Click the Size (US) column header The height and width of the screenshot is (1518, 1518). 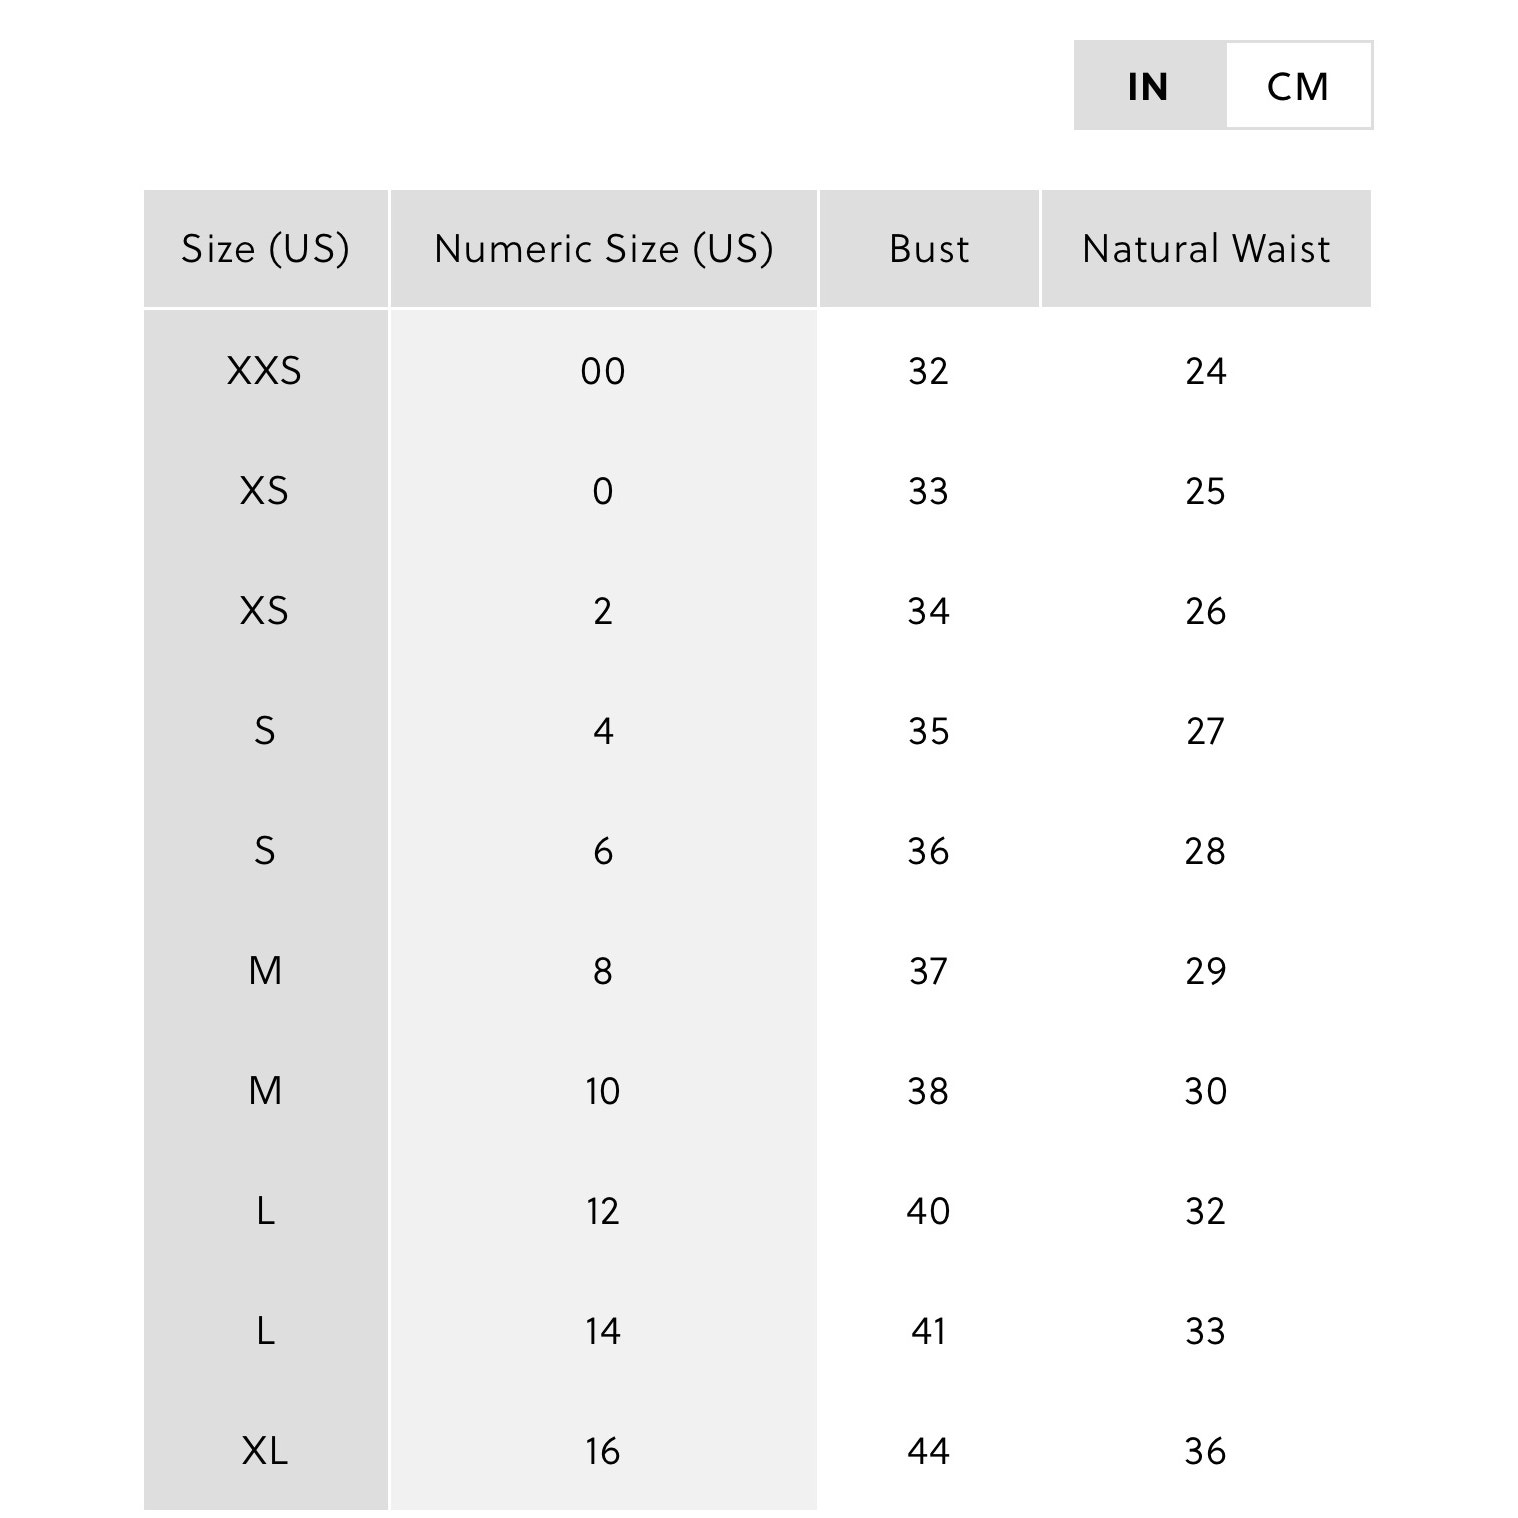click(265, 248)
